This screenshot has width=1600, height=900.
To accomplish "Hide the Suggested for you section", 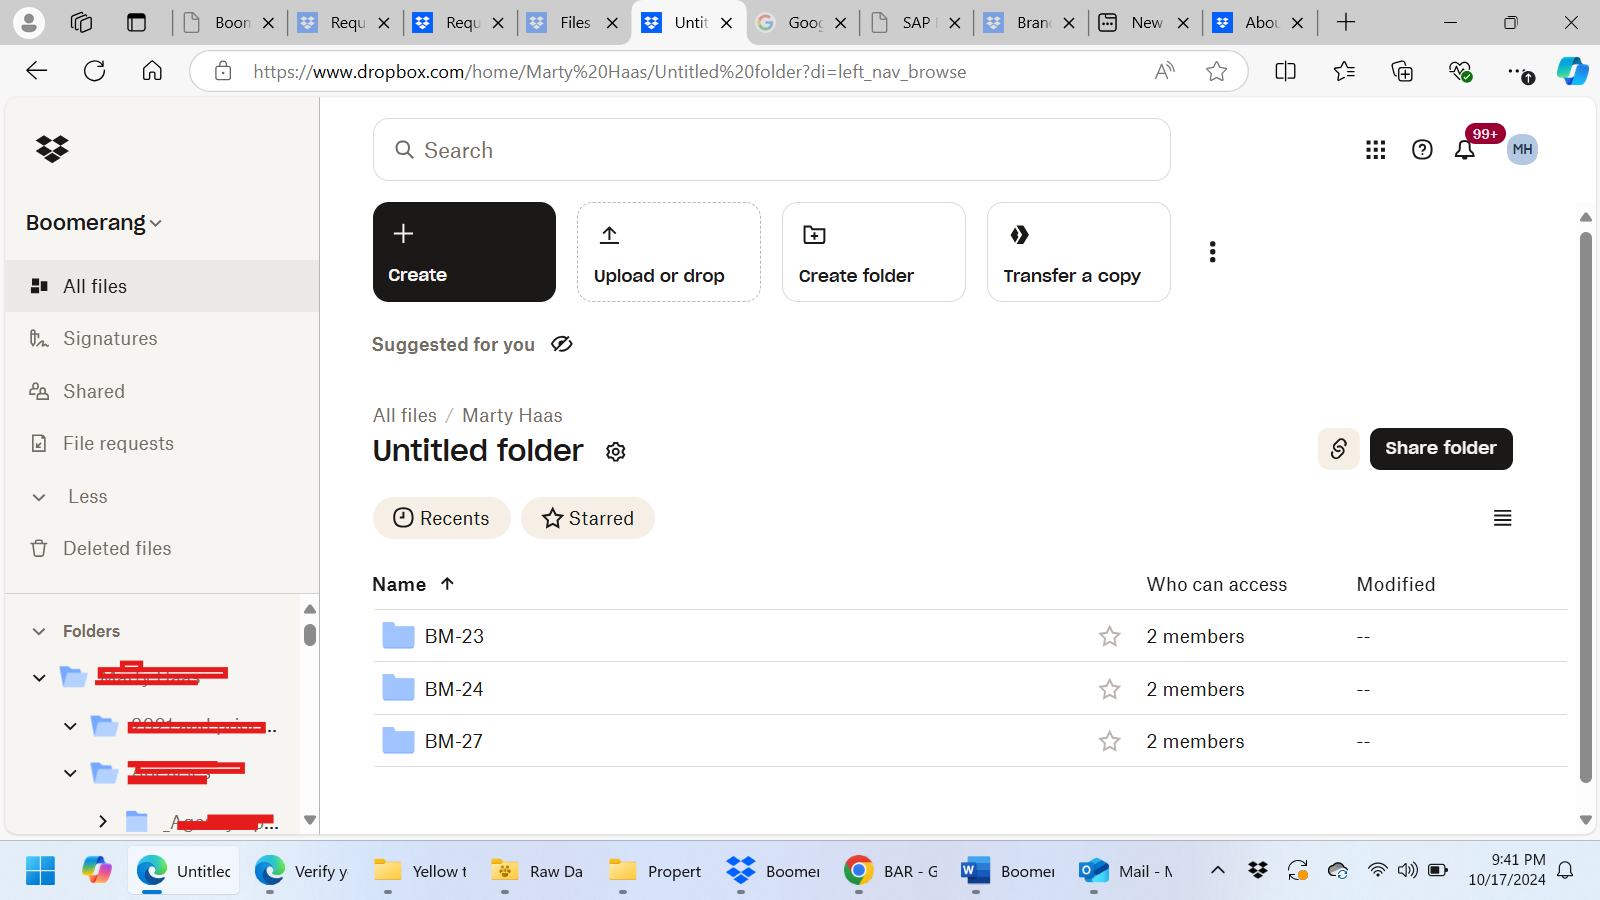I will pos(561,344).
